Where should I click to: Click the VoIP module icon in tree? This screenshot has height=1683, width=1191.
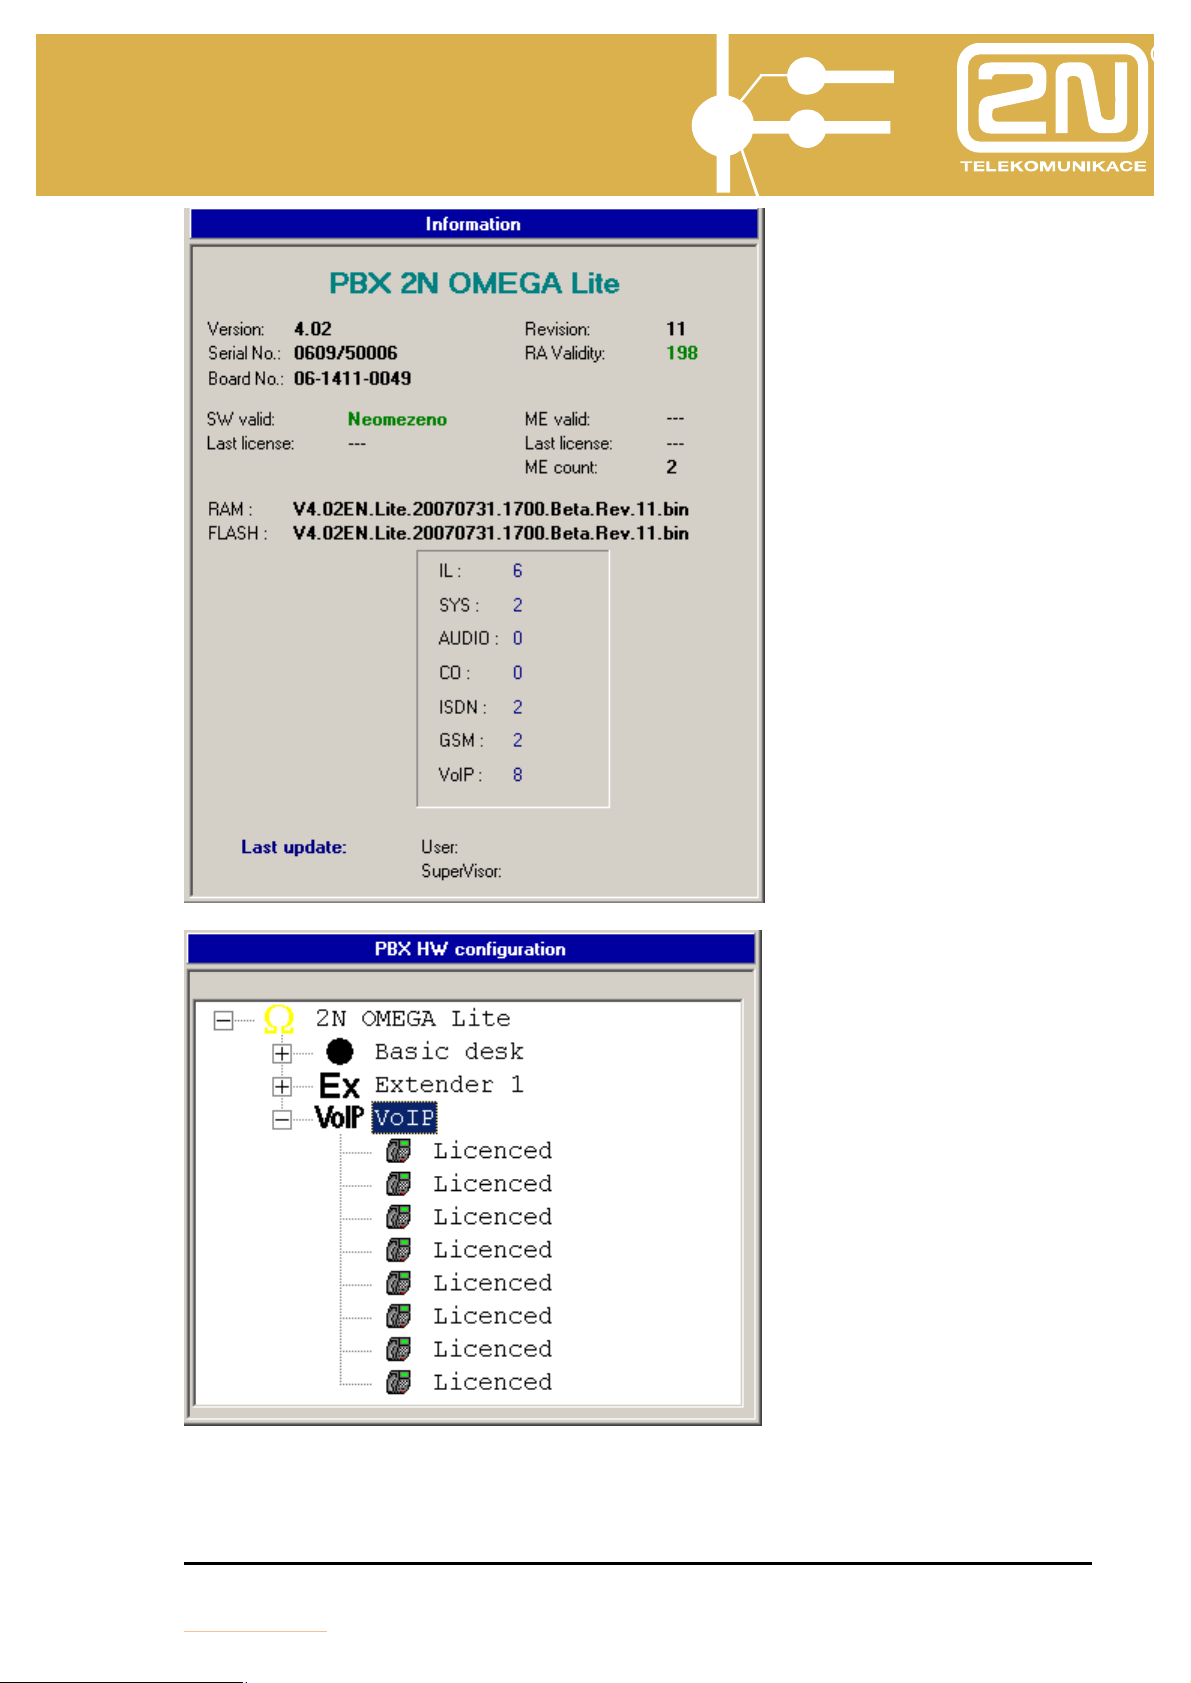(x=339, y=1118)
